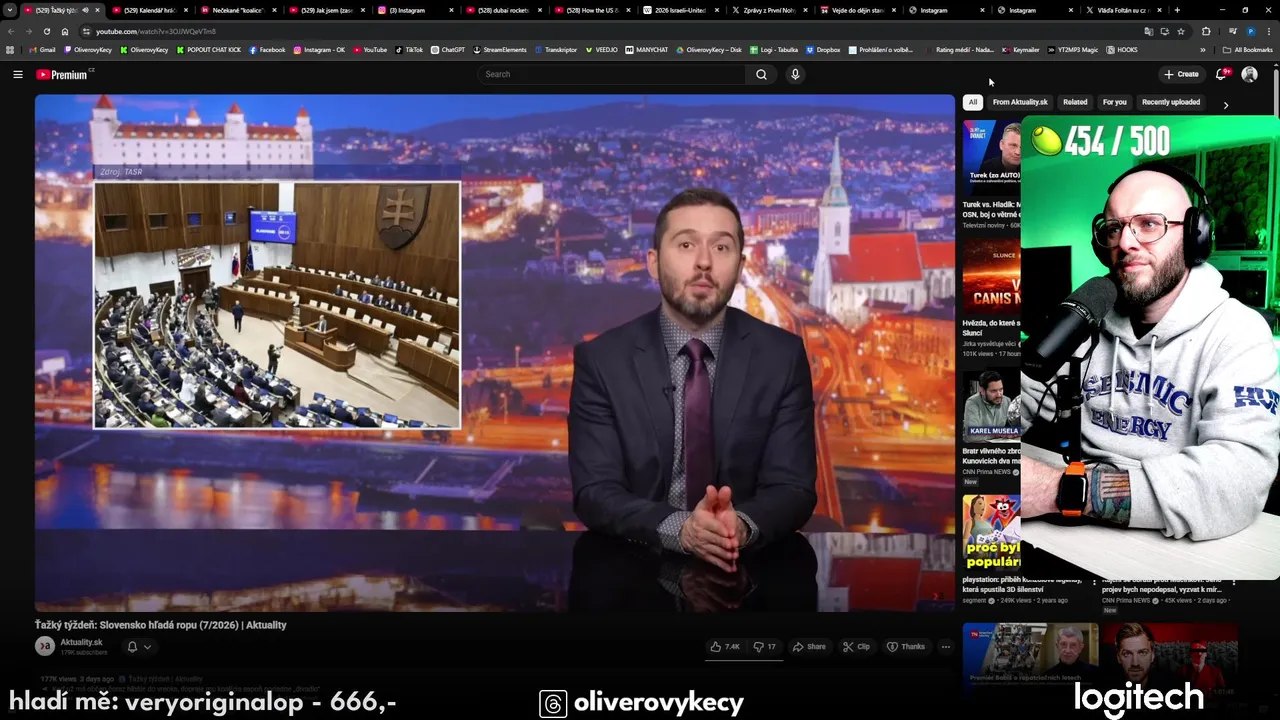
Task: Close the (3) Instagram browser tab
Action: [452, 10]
